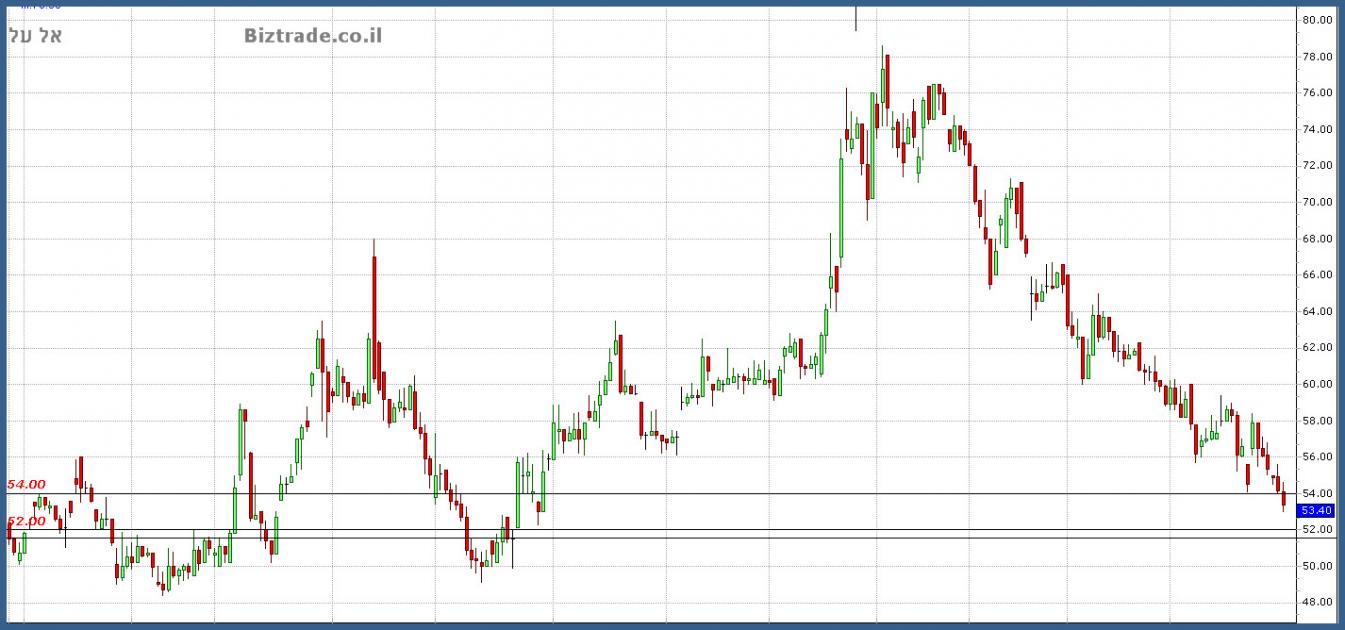Click the Biztrade.co.il watermark text
The image size is (1345, 630).
312,36
